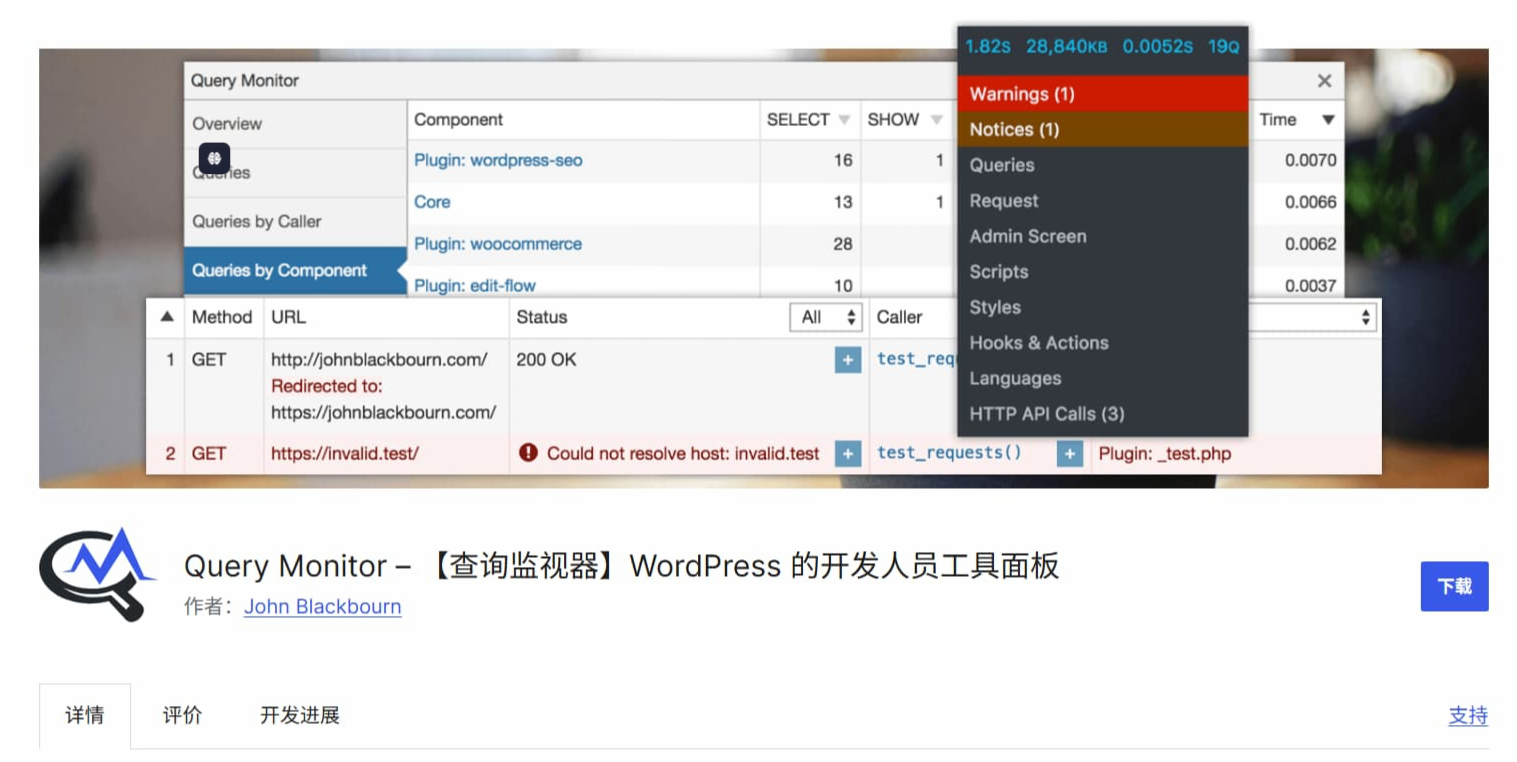Open the John Blackbourn author link
The image size is (1517, 762).
point(322,607)
